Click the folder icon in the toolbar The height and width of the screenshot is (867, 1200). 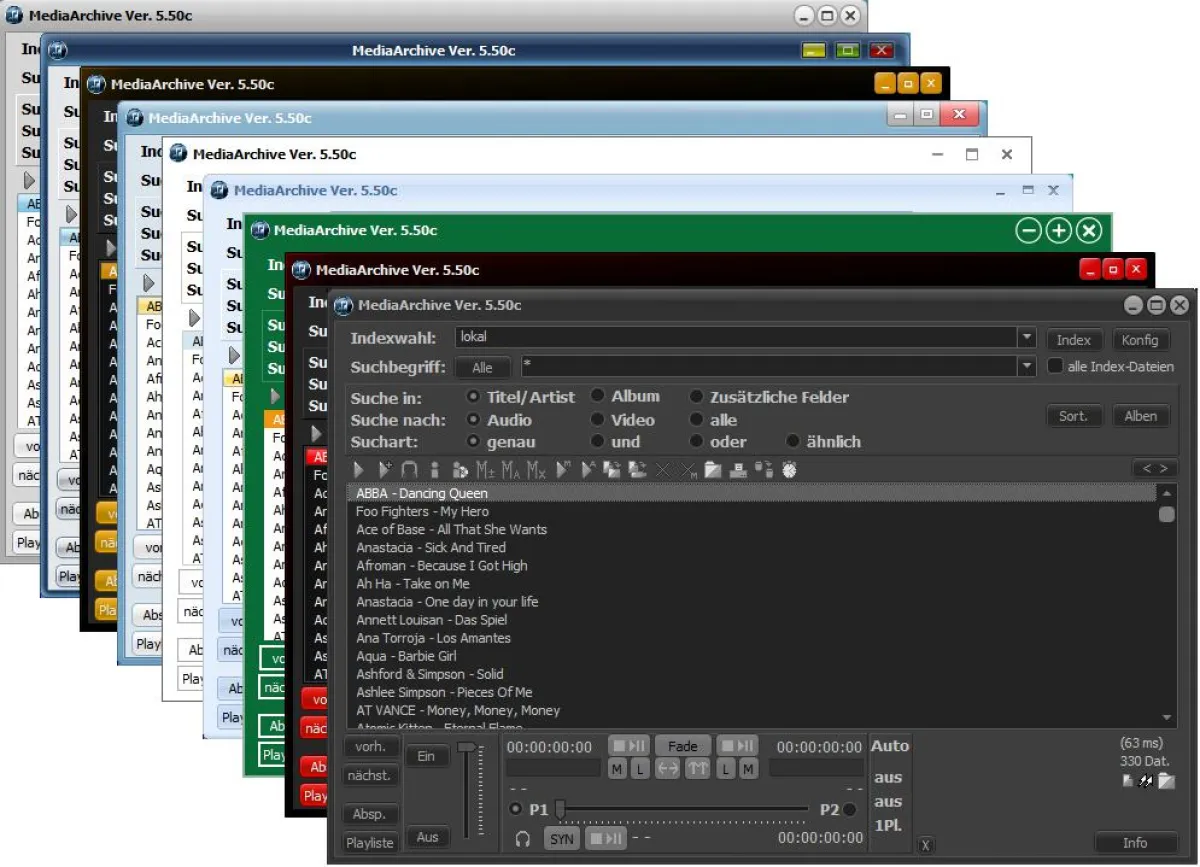point(712,469)
